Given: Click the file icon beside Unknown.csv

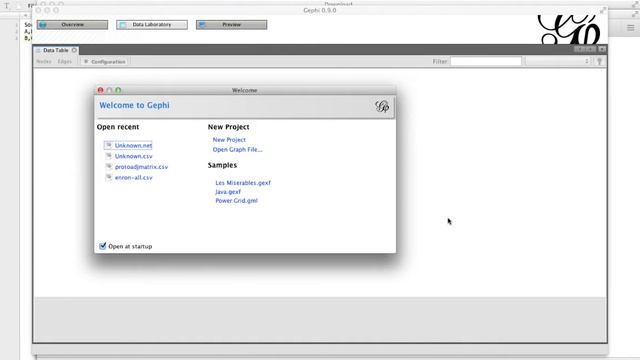Looking at the screenshot, I should point(109,156).
